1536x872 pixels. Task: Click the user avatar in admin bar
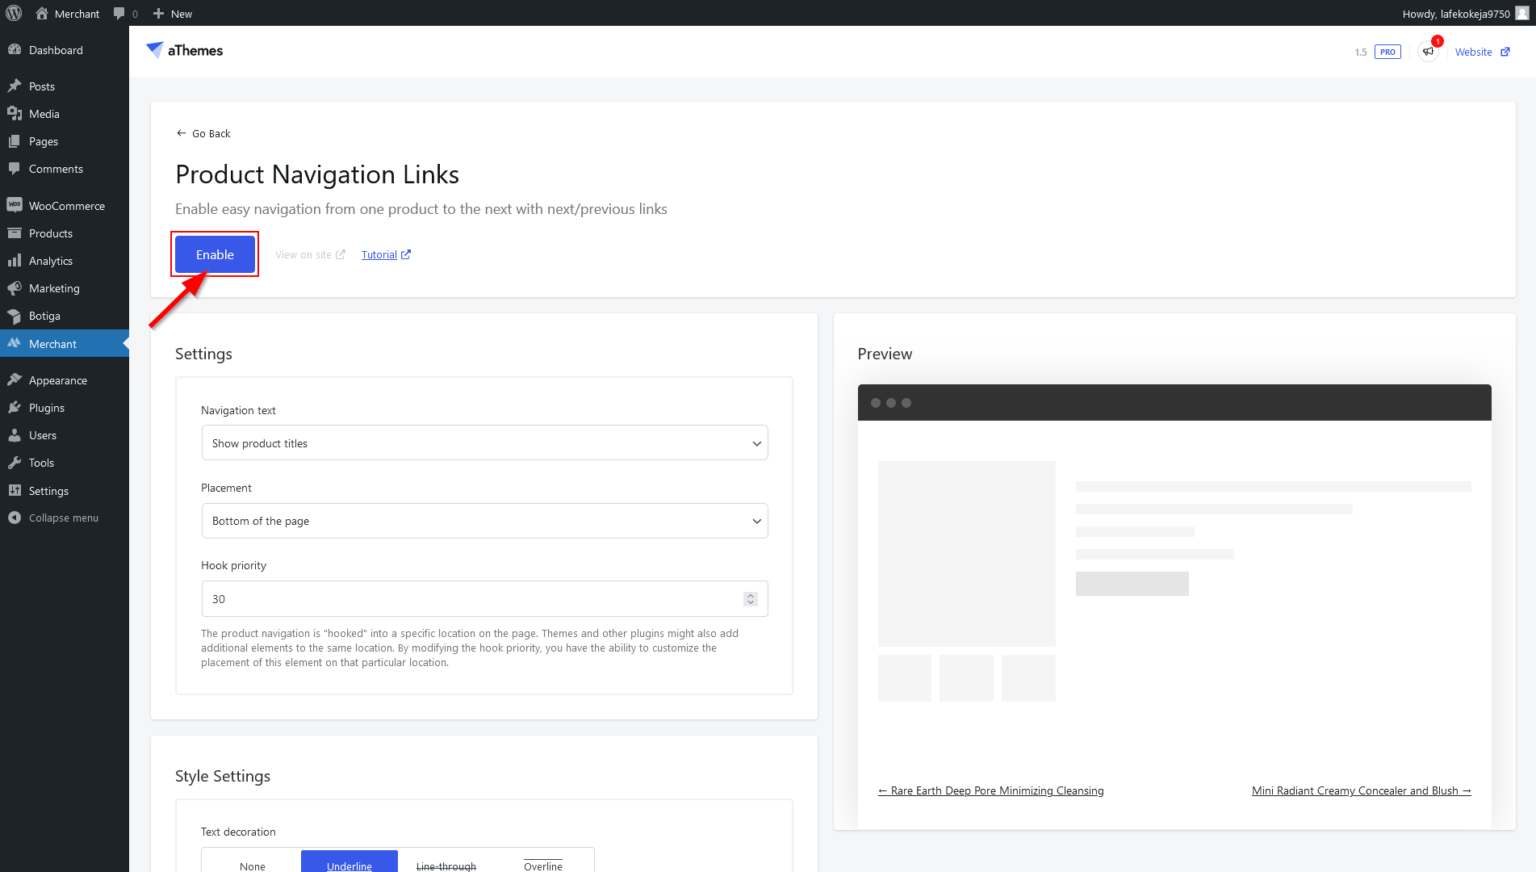1522,13
